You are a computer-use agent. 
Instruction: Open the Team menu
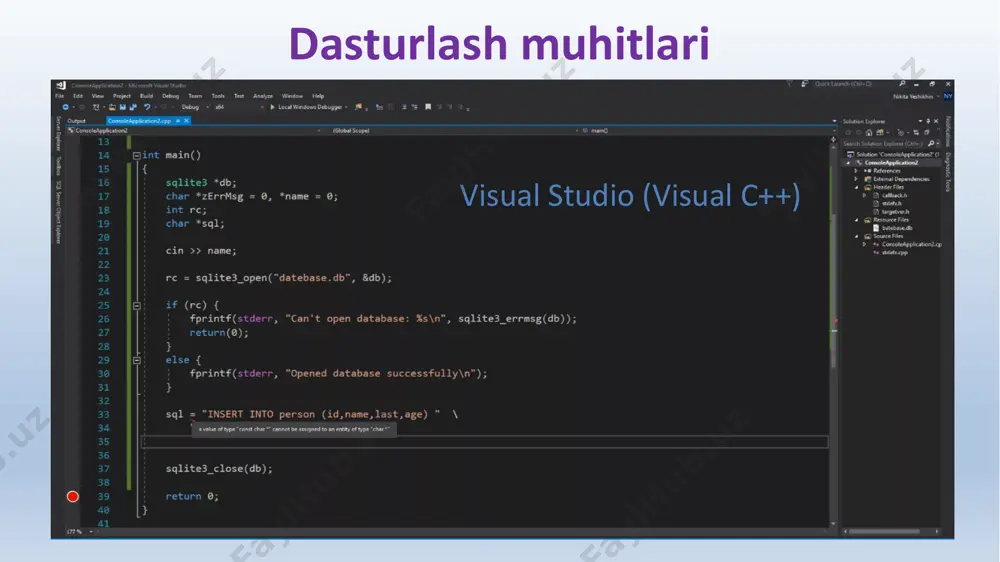coord(195,96)
